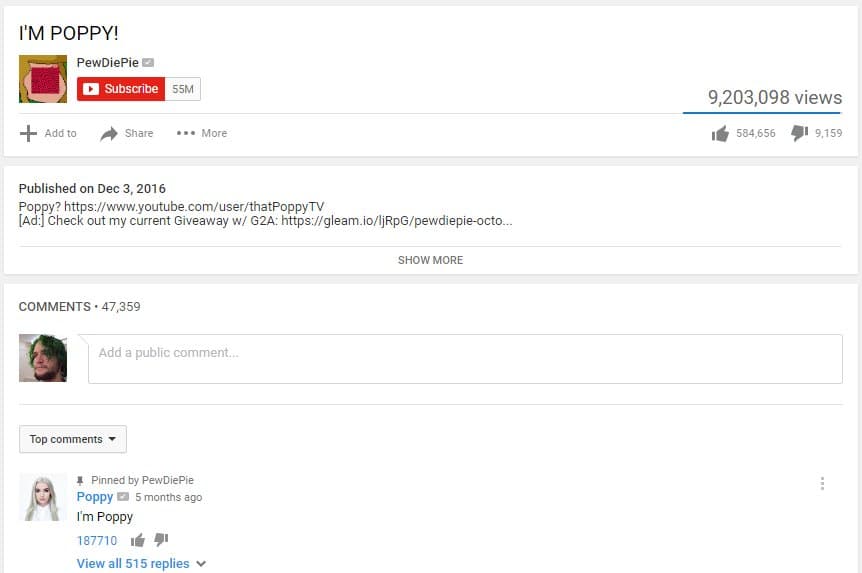Screen dimensions: 862x573
Task: Open the Top comments sort dropdown
Action: click(73, 439)
